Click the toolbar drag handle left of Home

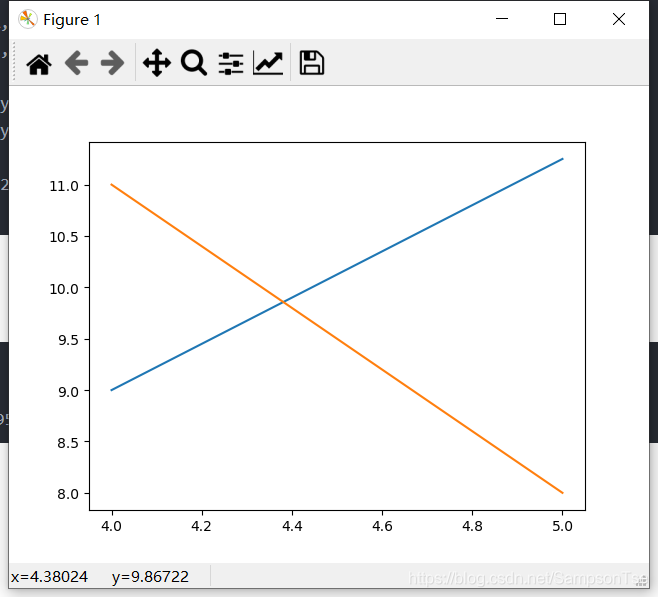(14, 61)
